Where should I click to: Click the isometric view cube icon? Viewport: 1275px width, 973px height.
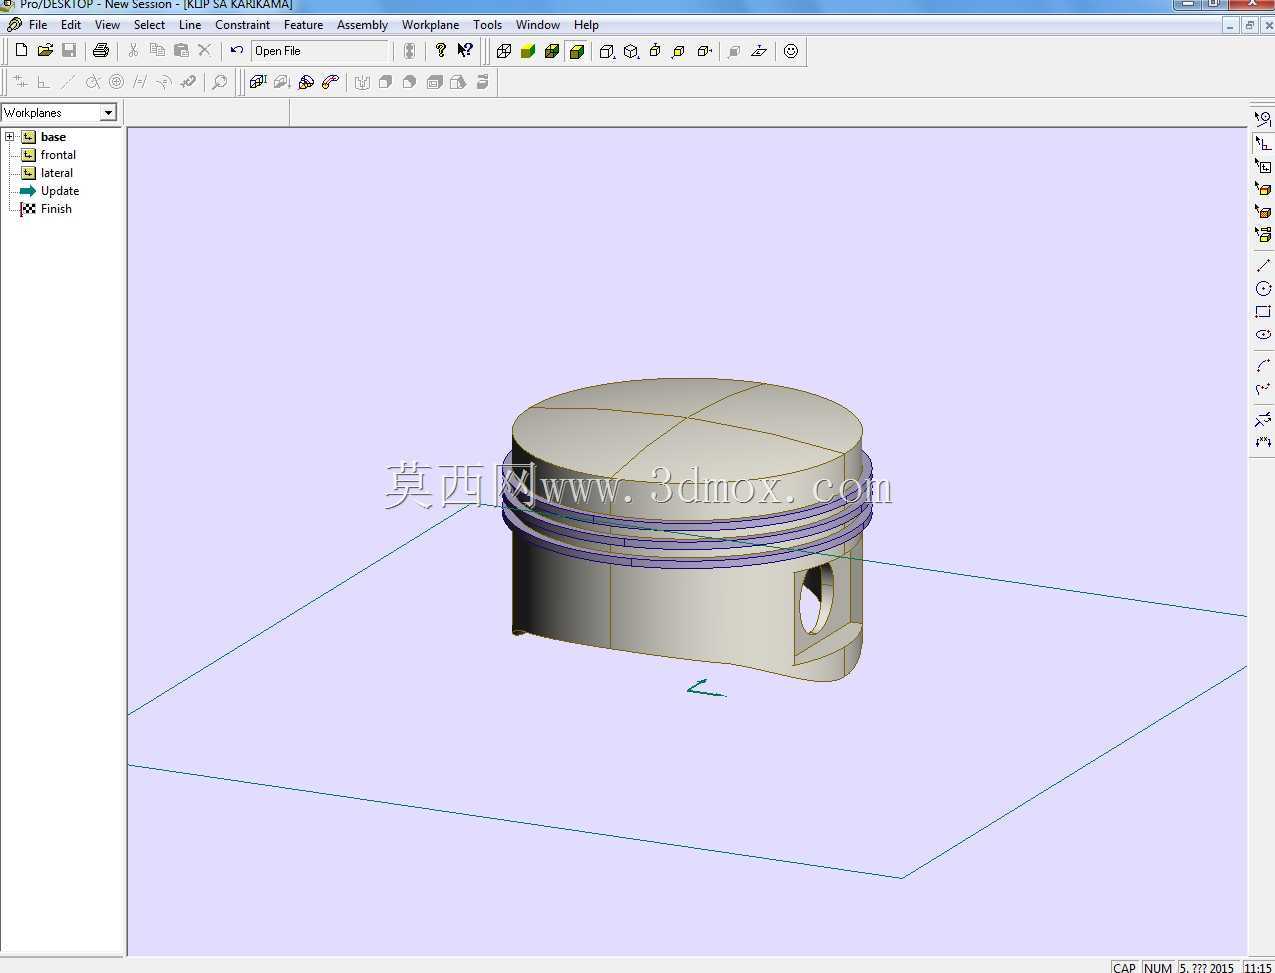631,51
